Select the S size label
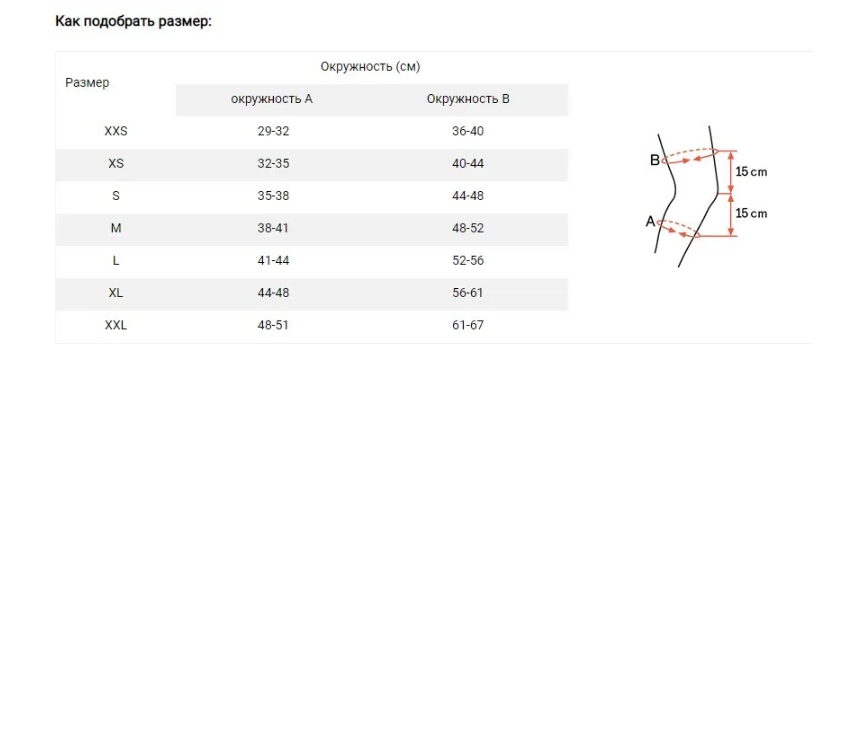The height and width of the screenshot is (729, 852). (116, 196)
